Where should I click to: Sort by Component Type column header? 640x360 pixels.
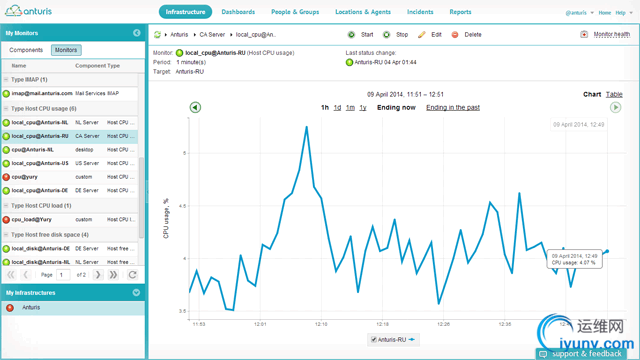(97, 66)
